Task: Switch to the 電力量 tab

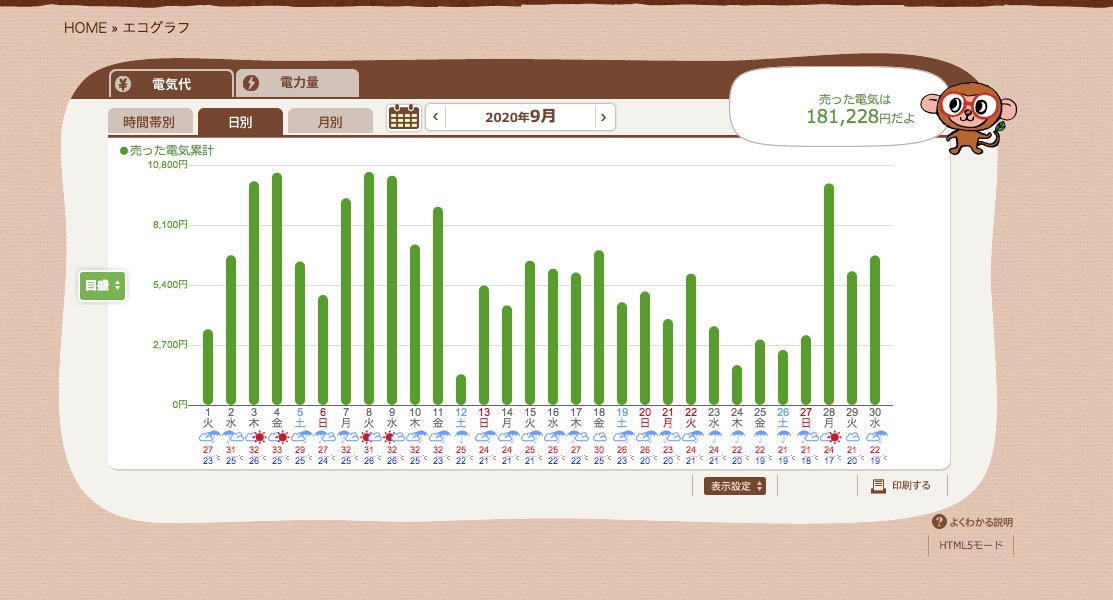Action: [x=297, y=83]
